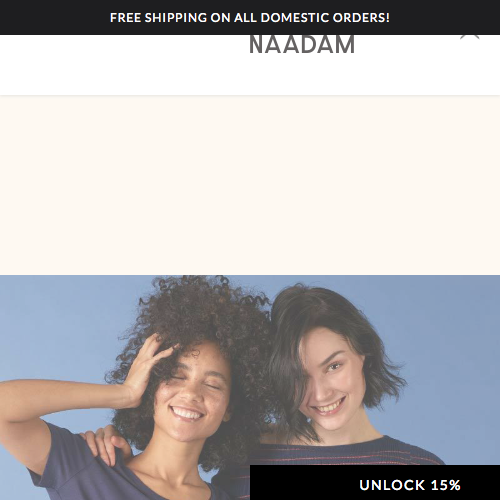
Task: Click the empty cream banner section
Action: click(250, 185)
